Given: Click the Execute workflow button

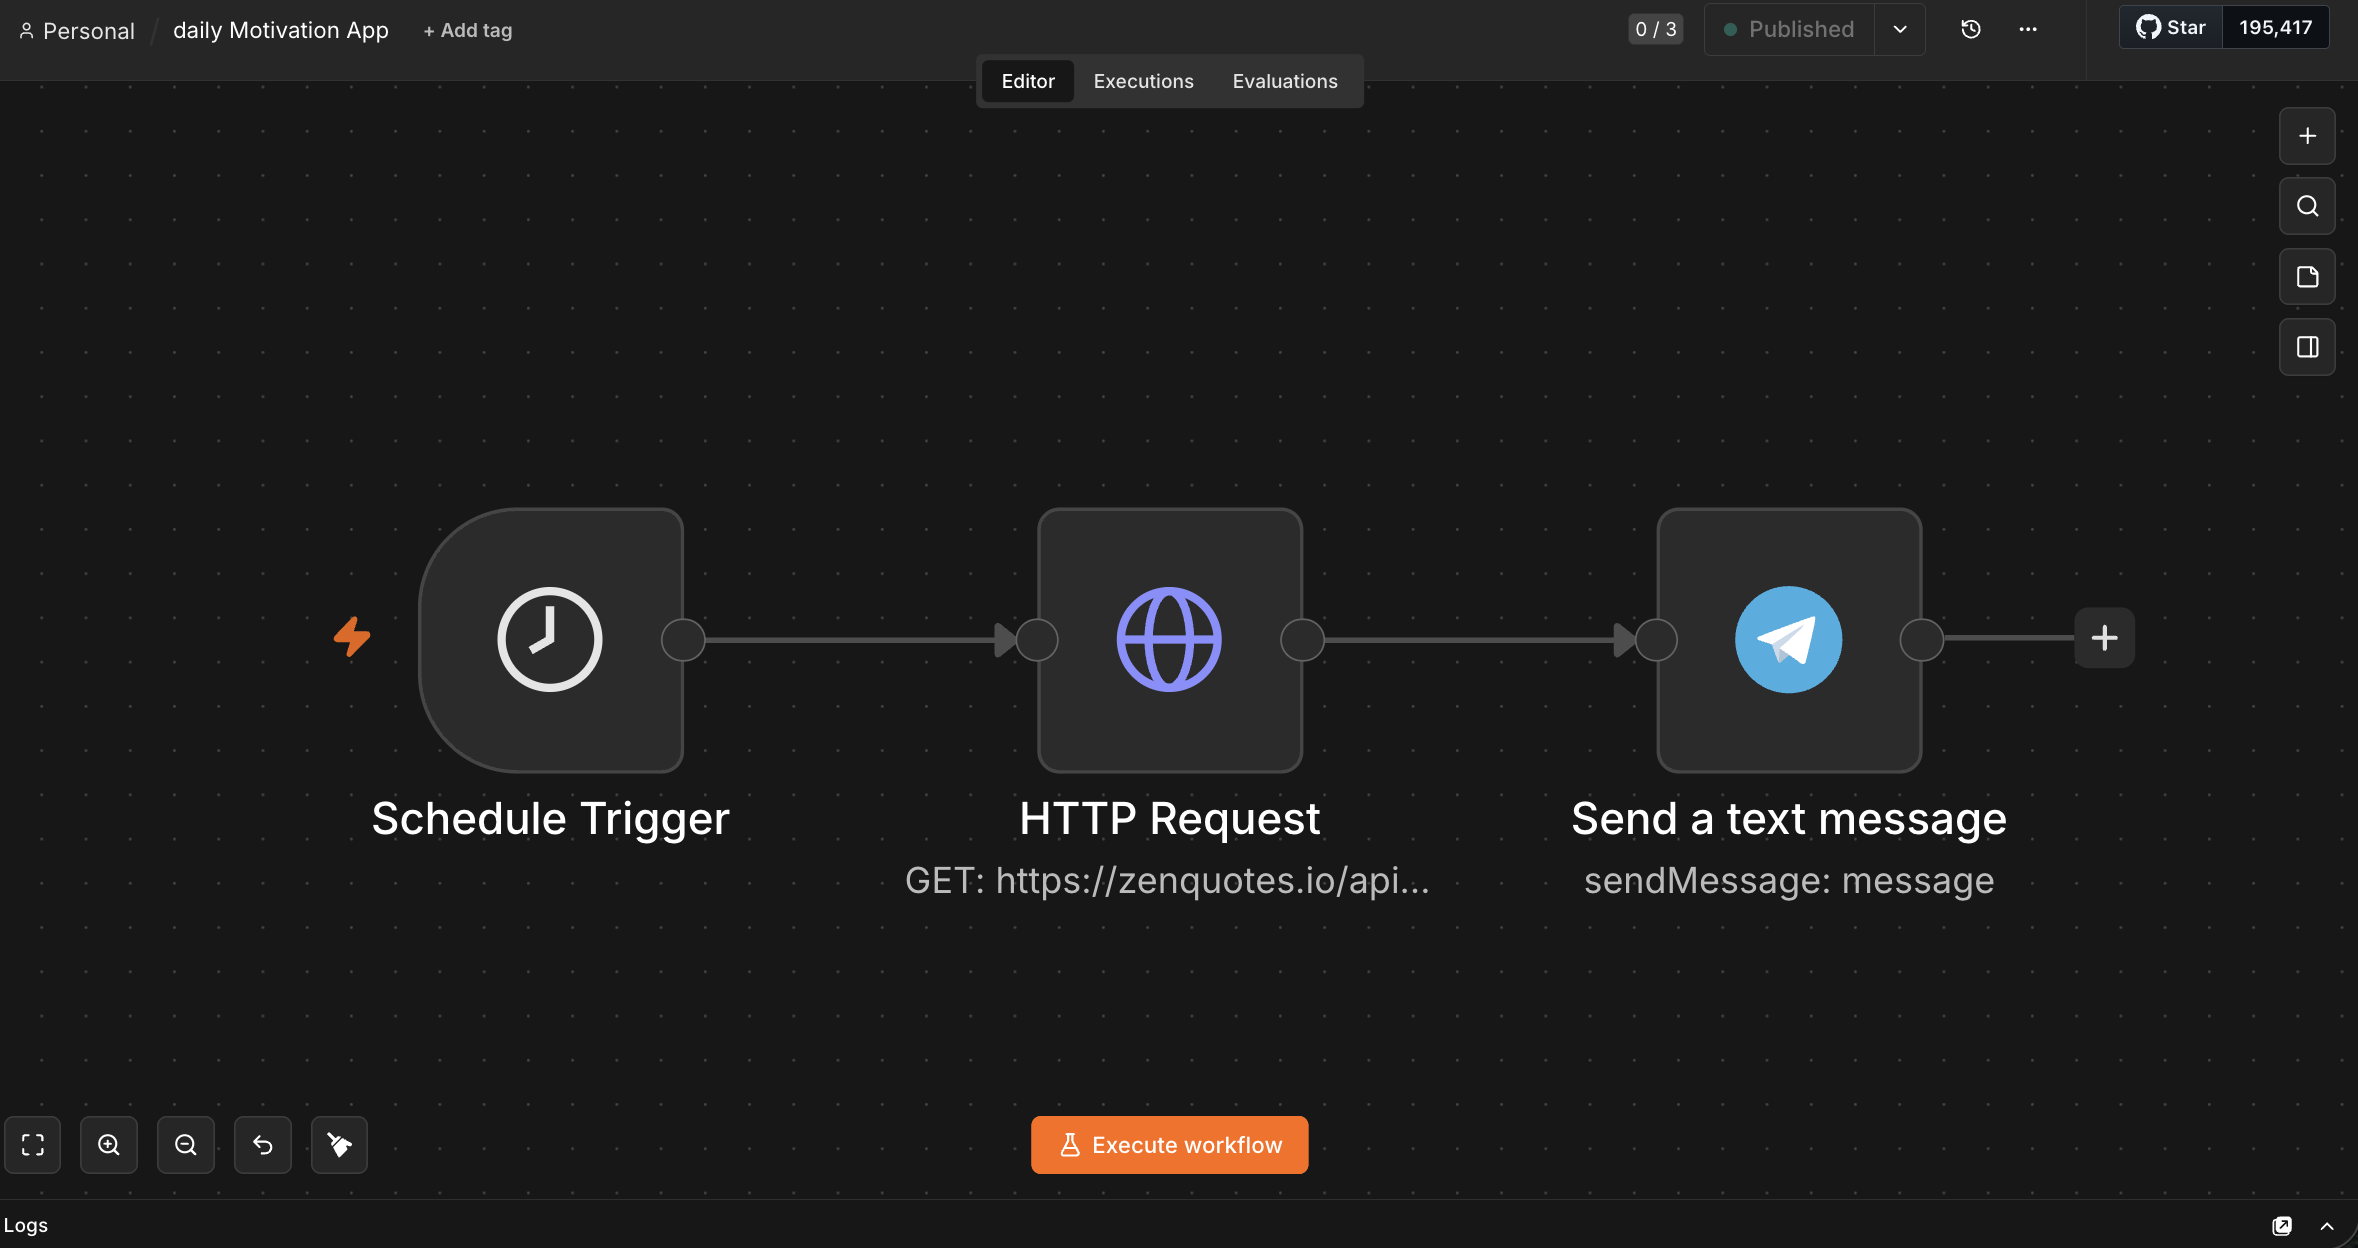Looking at the screenshot, I should (1170, 1145).
